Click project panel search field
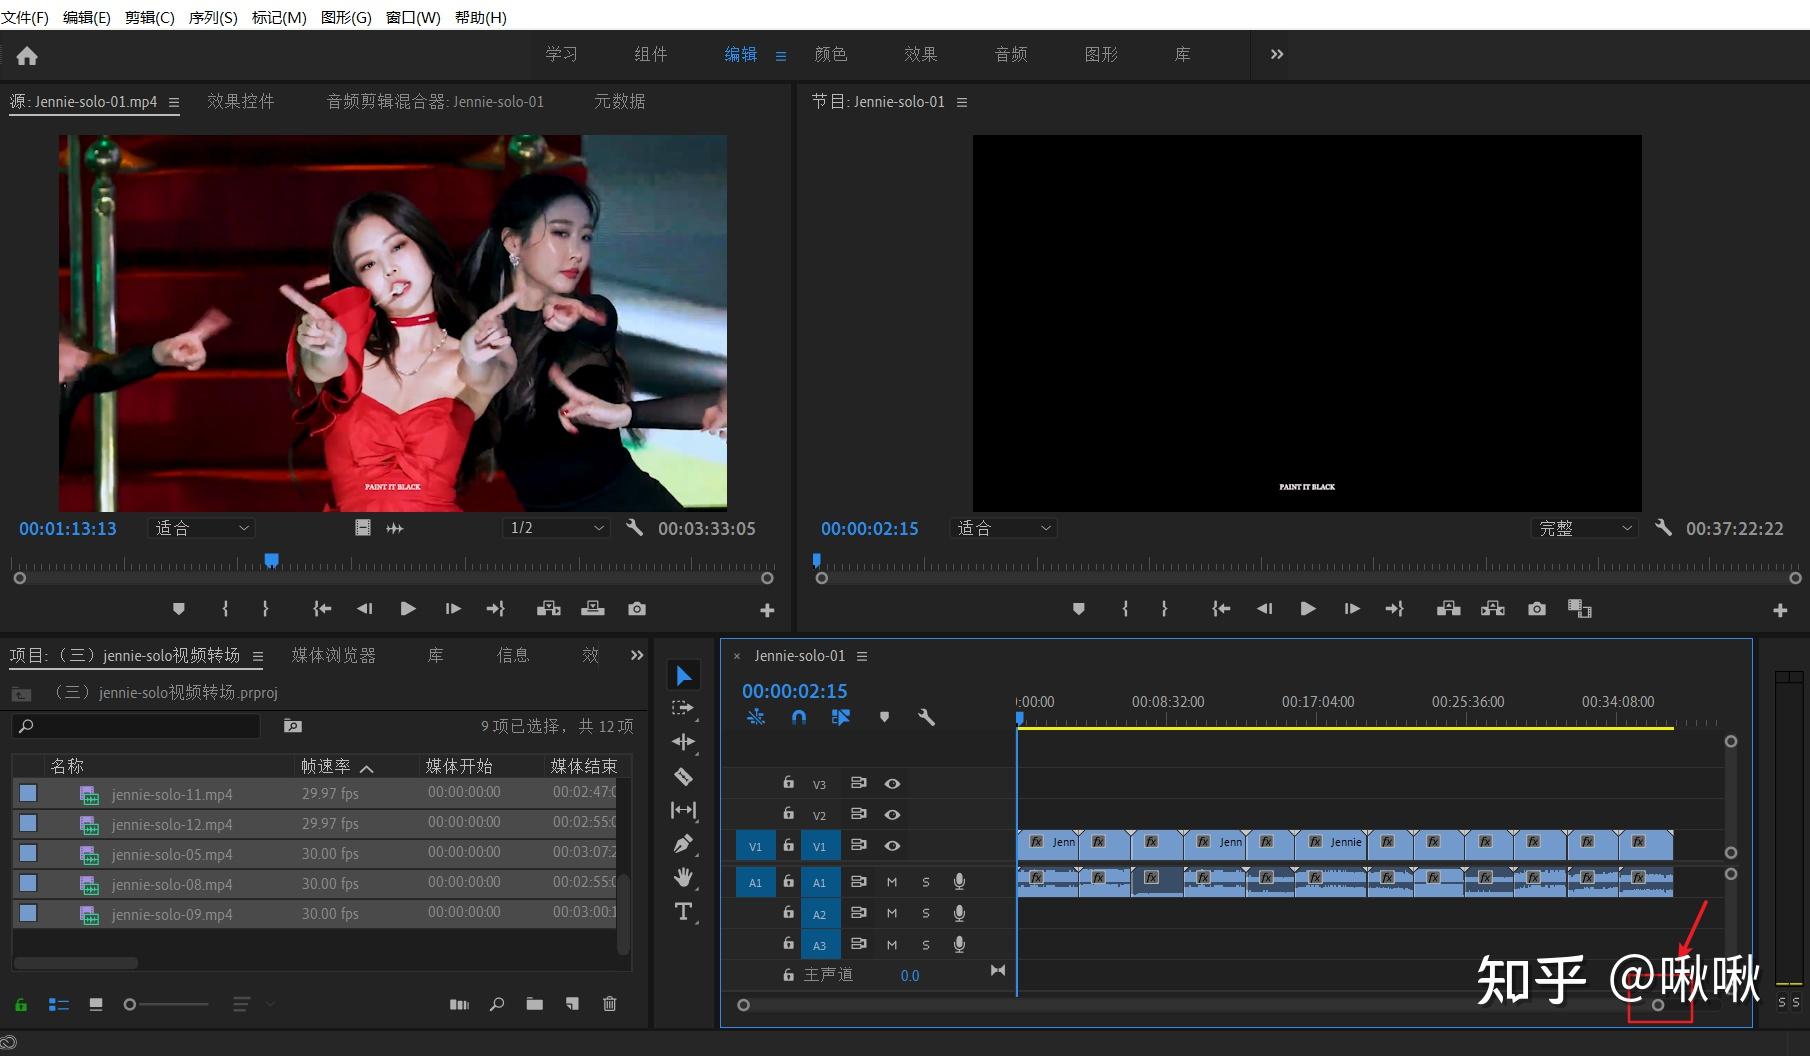 pos(136,726)
